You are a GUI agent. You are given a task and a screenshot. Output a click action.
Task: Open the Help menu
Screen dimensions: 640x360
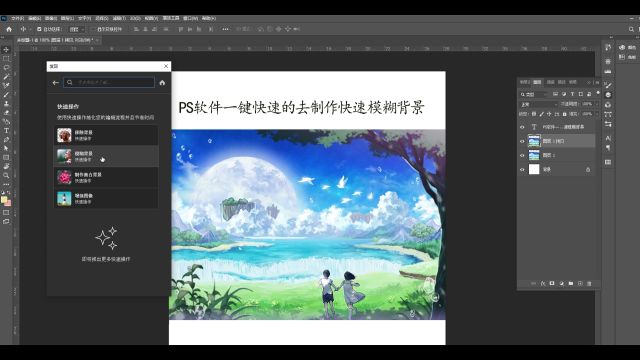(x=209, y=18)
